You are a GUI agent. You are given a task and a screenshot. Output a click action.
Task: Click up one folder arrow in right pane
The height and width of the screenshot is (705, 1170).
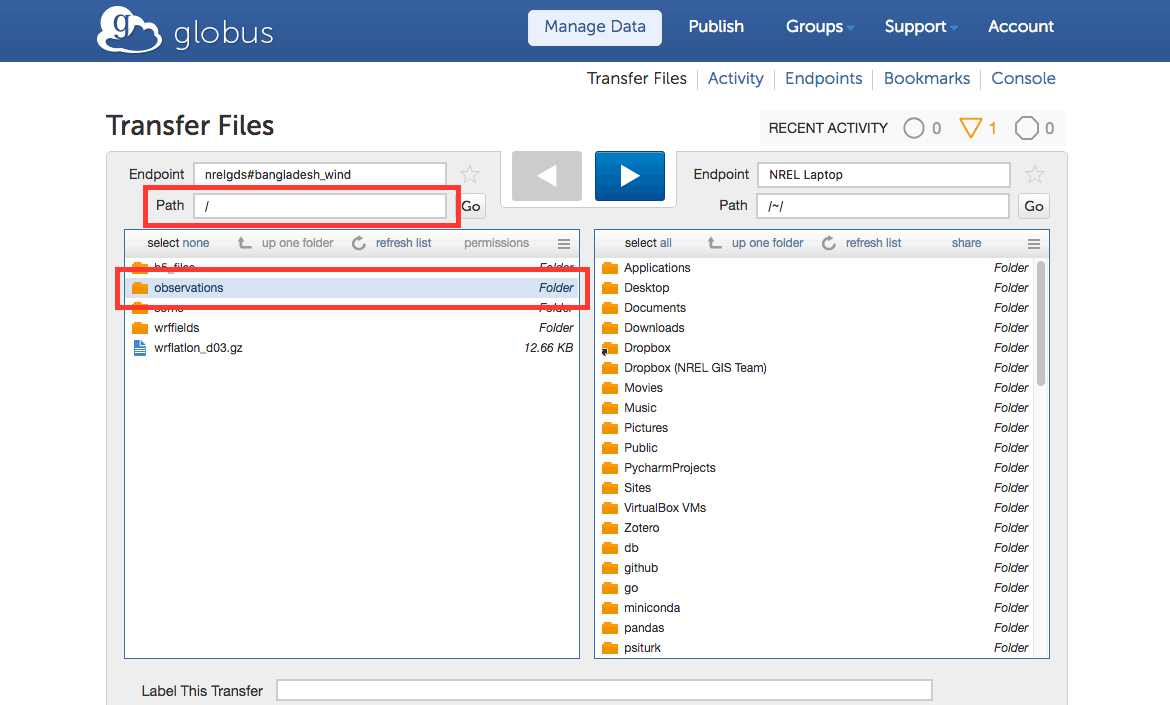(715, 243)
